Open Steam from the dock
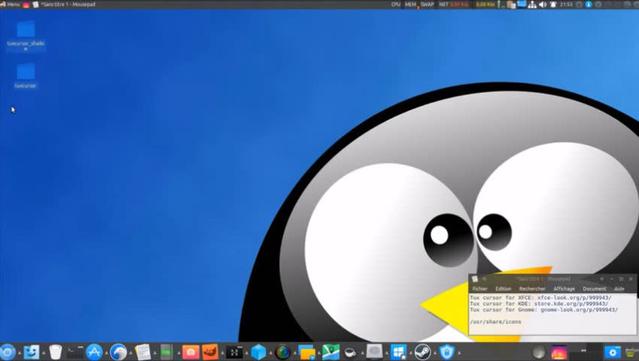The image size is (639, 361). [x=423, y=352]
